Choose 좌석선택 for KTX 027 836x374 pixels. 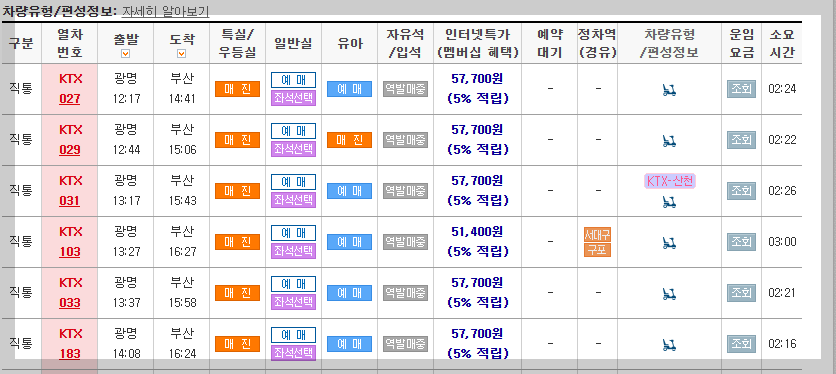(293, 98)
